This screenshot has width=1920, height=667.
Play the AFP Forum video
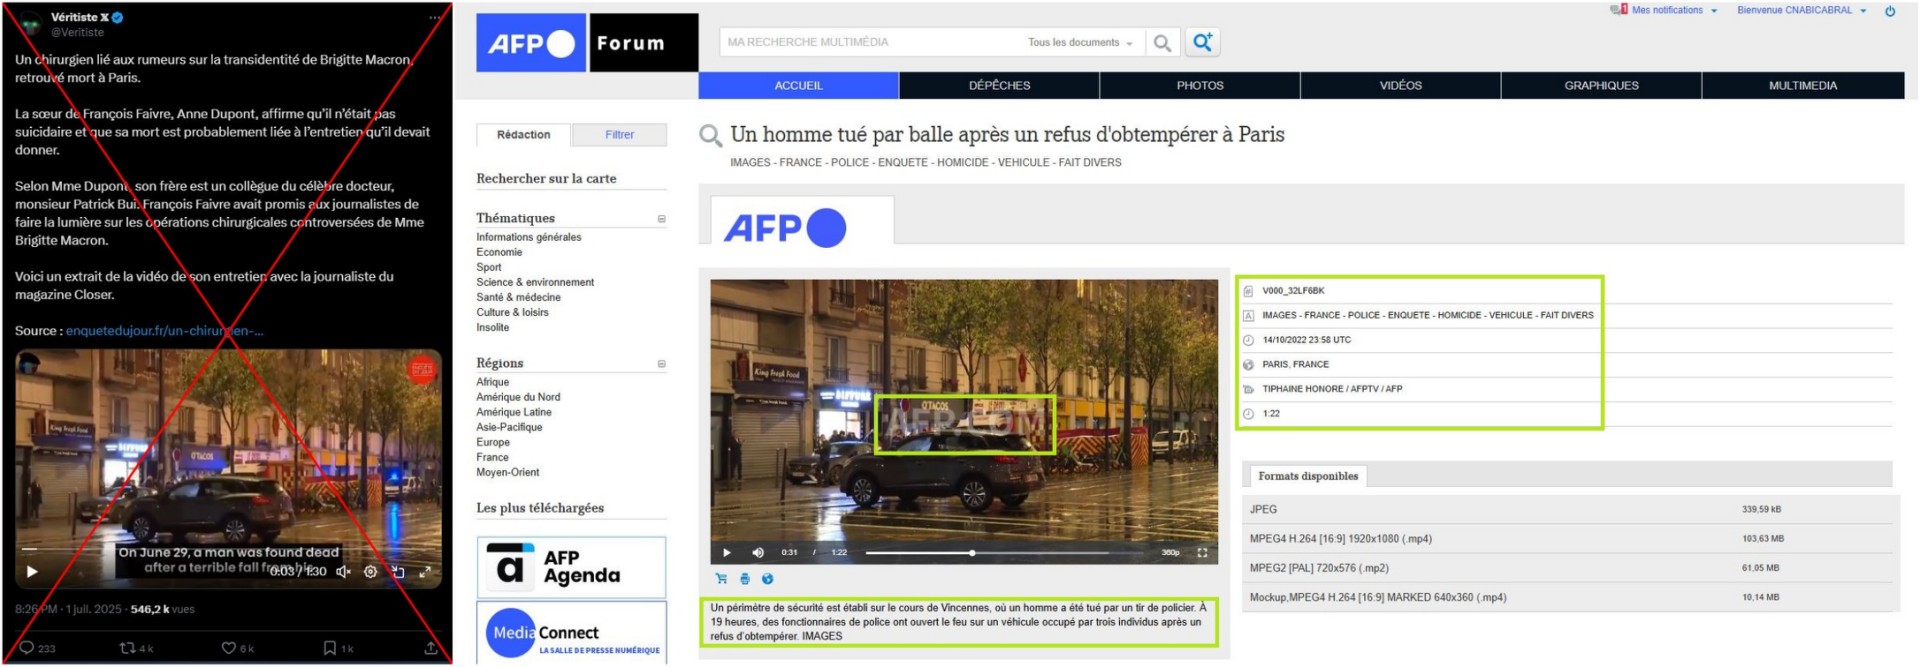pyautogui.click(x=727, y=552)
